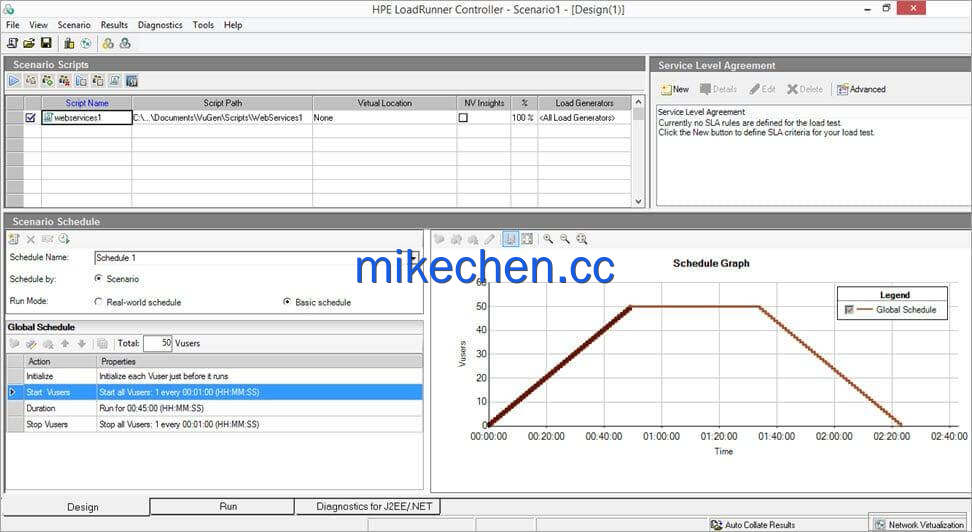This screenshot has height=532, width=972.
Task: Click the Open Scenario folder icon
Action: tap(29, 43)
